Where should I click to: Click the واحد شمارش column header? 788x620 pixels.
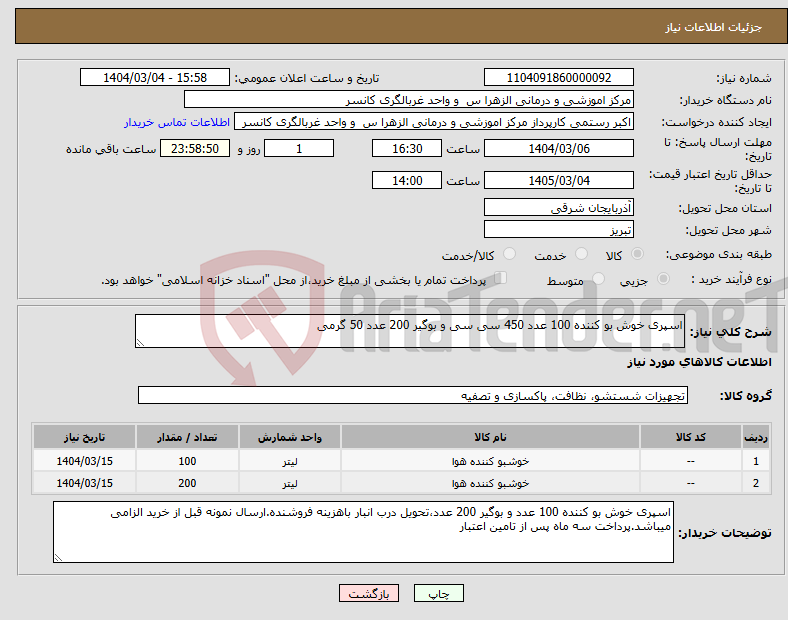[x=289, y=437]
